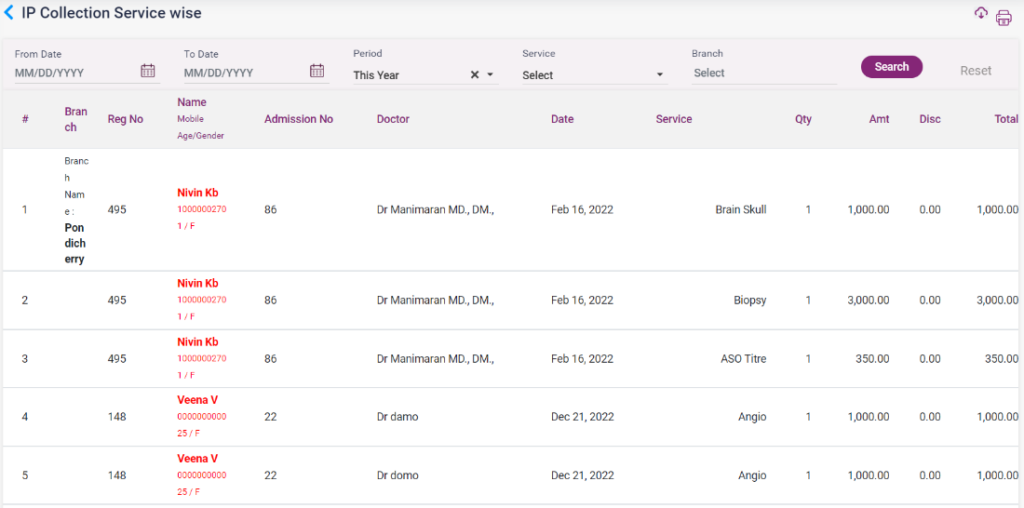1024x508 pixels.
Task: Click the Reg No column header
Action: 125,119
